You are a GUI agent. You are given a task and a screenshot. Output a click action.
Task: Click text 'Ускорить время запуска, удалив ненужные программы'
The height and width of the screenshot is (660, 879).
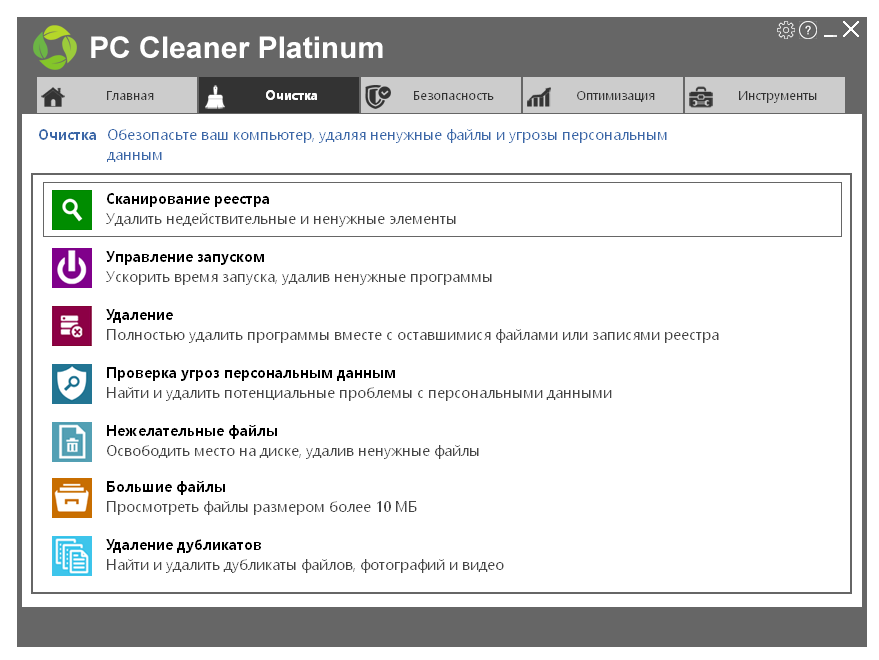299,278
